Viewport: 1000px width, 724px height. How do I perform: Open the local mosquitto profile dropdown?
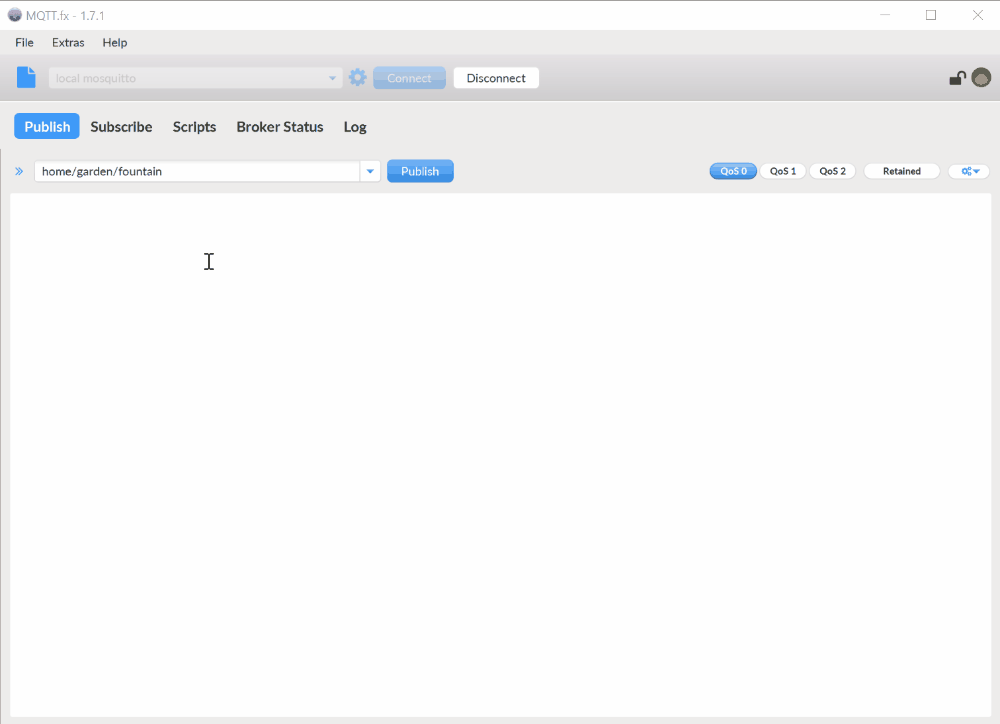tap(195, 78)
